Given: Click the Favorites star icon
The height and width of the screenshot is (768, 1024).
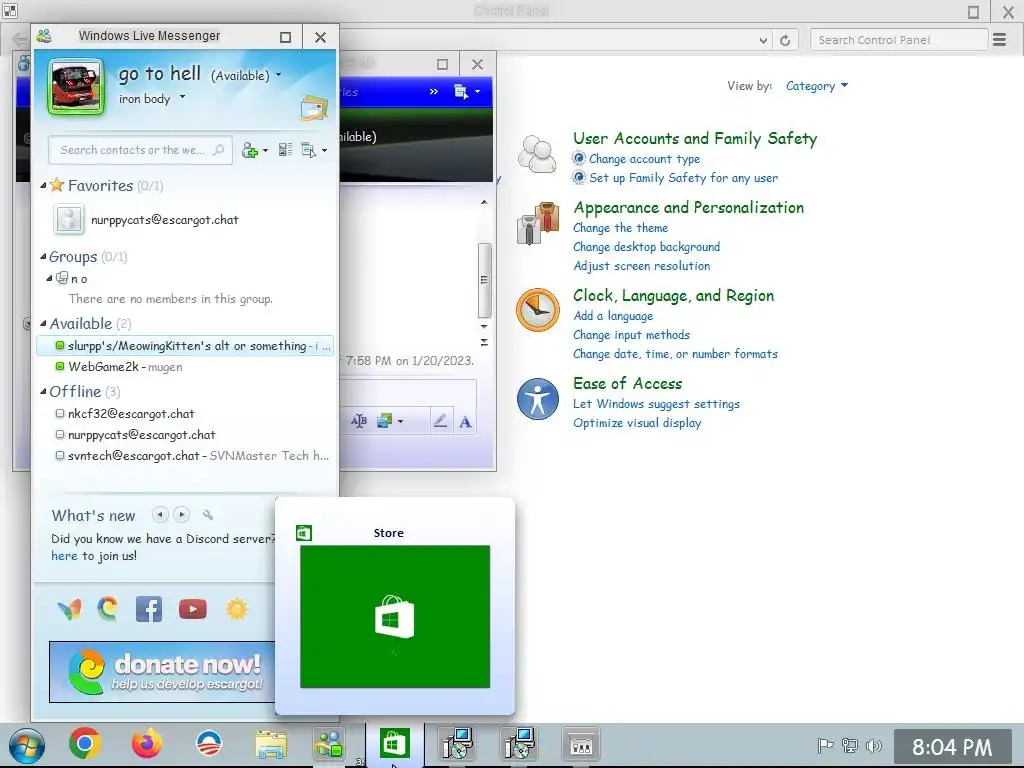Looking at the screenshot, I should (x=57, y=185).
